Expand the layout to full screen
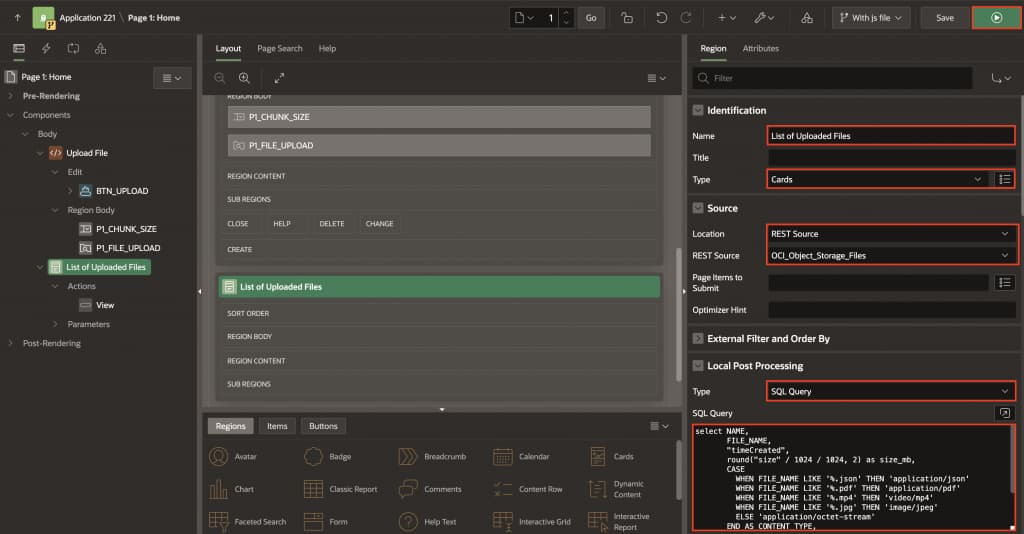 279,78
